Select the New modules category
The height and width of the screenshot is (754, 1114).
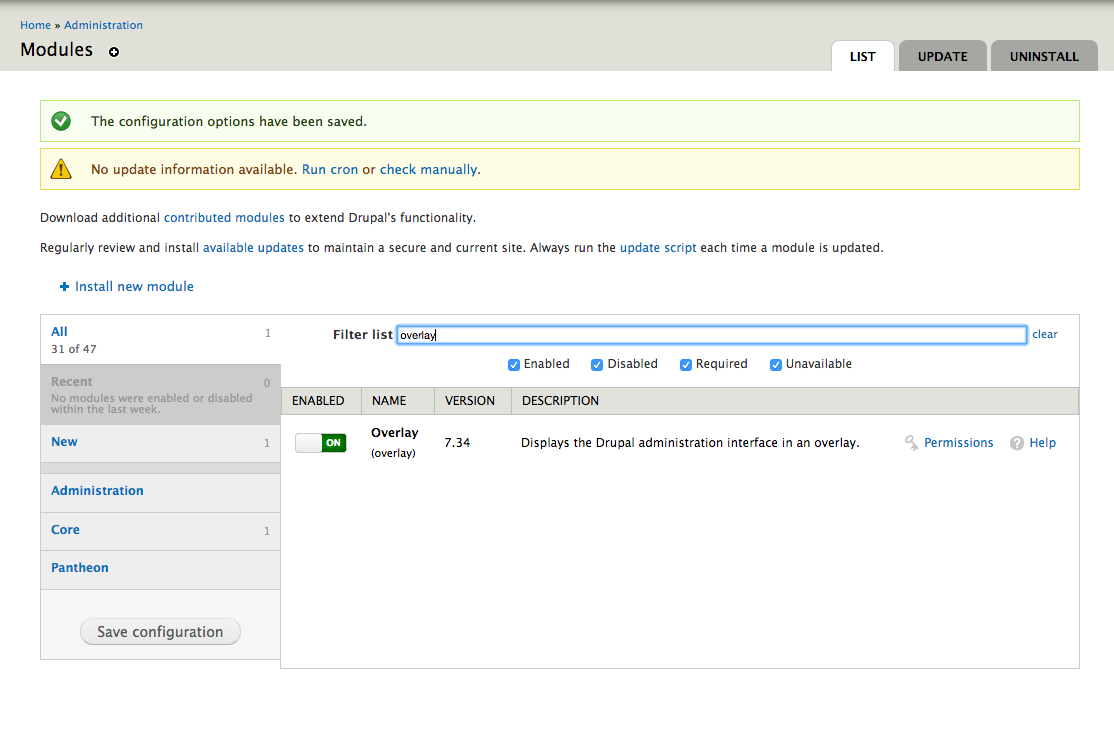161,443
